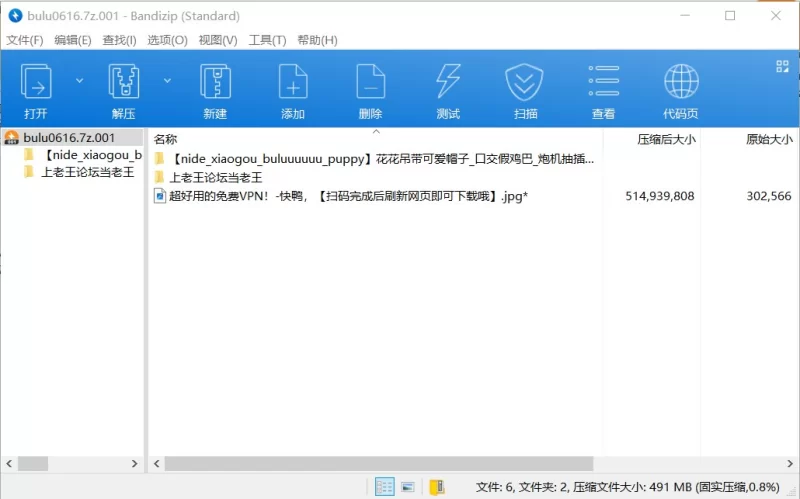The width and height of the screenshot is (800, 499).
Task: Click the archive folder icon in status bar
Action: [x=437, y=487]
